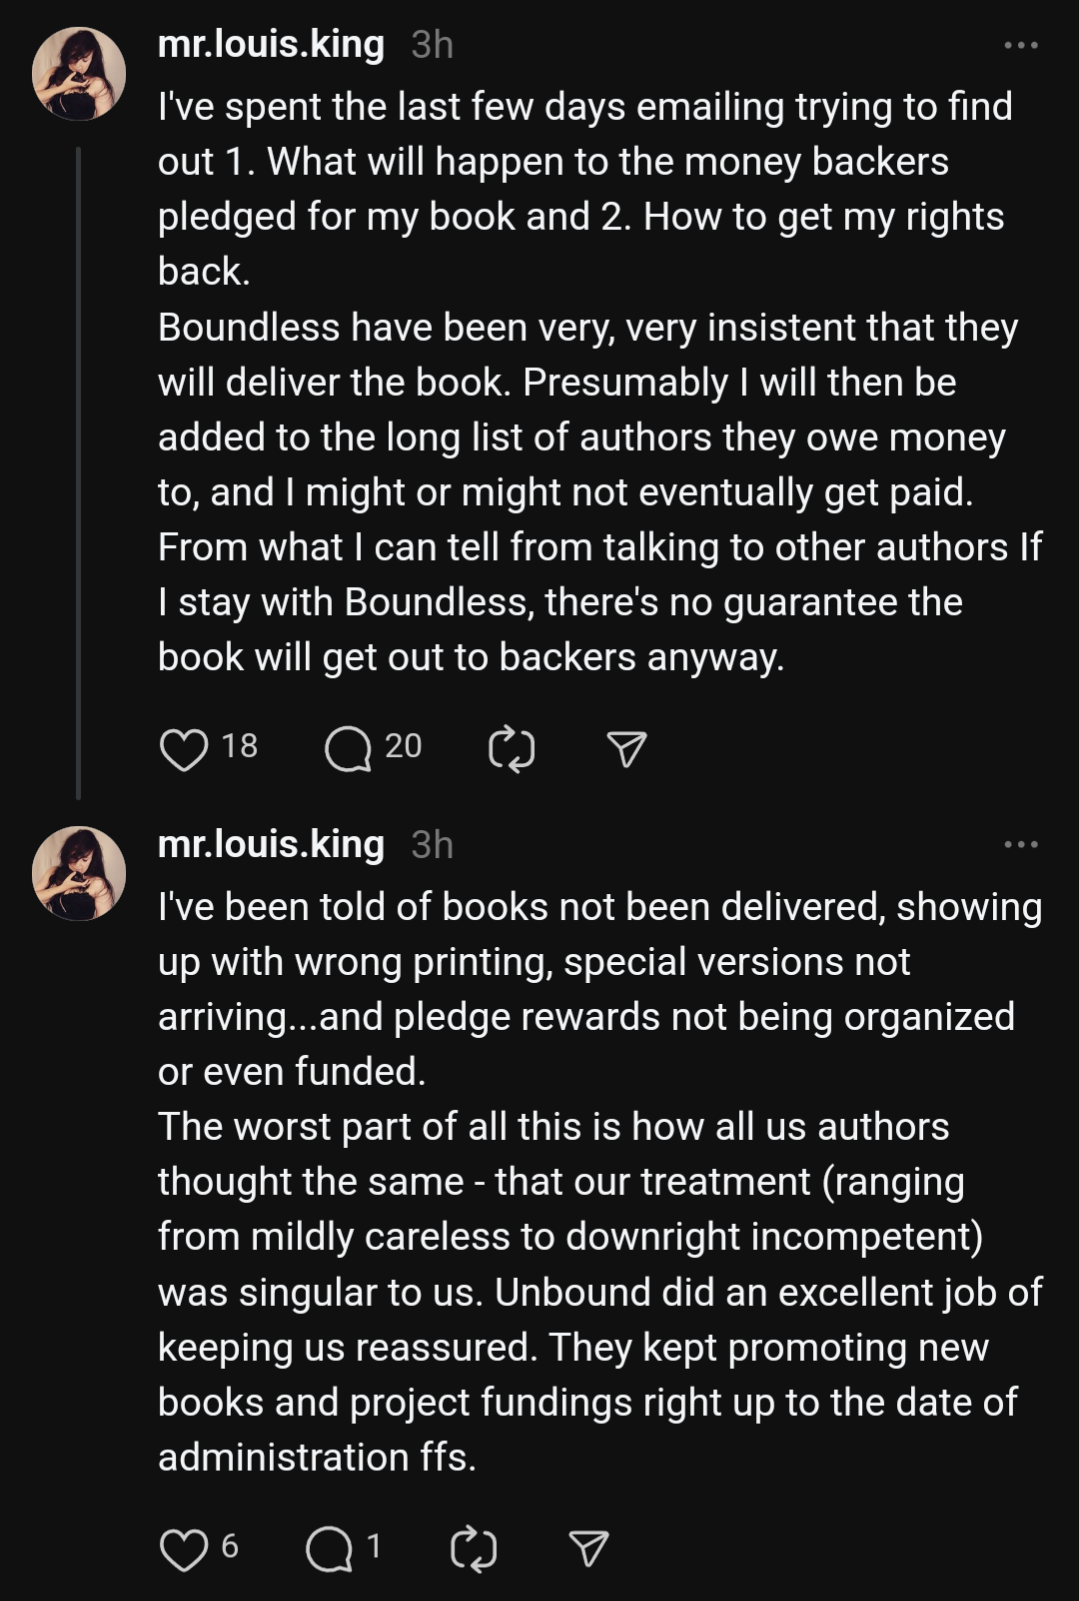The image size is (1079, 1601).
Task: Repost the post mentioning Unbound
Action: point(473,1549)
